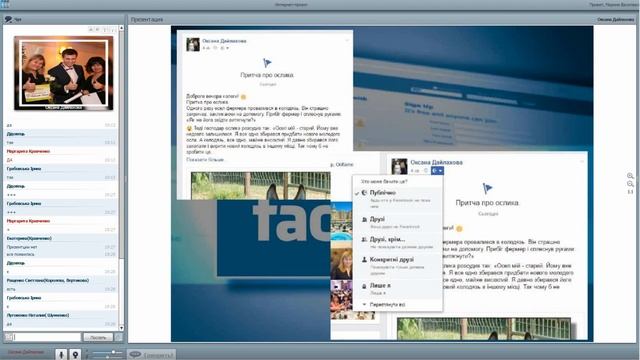Open blue audience selector dropdown on right post

coord(437,171)
